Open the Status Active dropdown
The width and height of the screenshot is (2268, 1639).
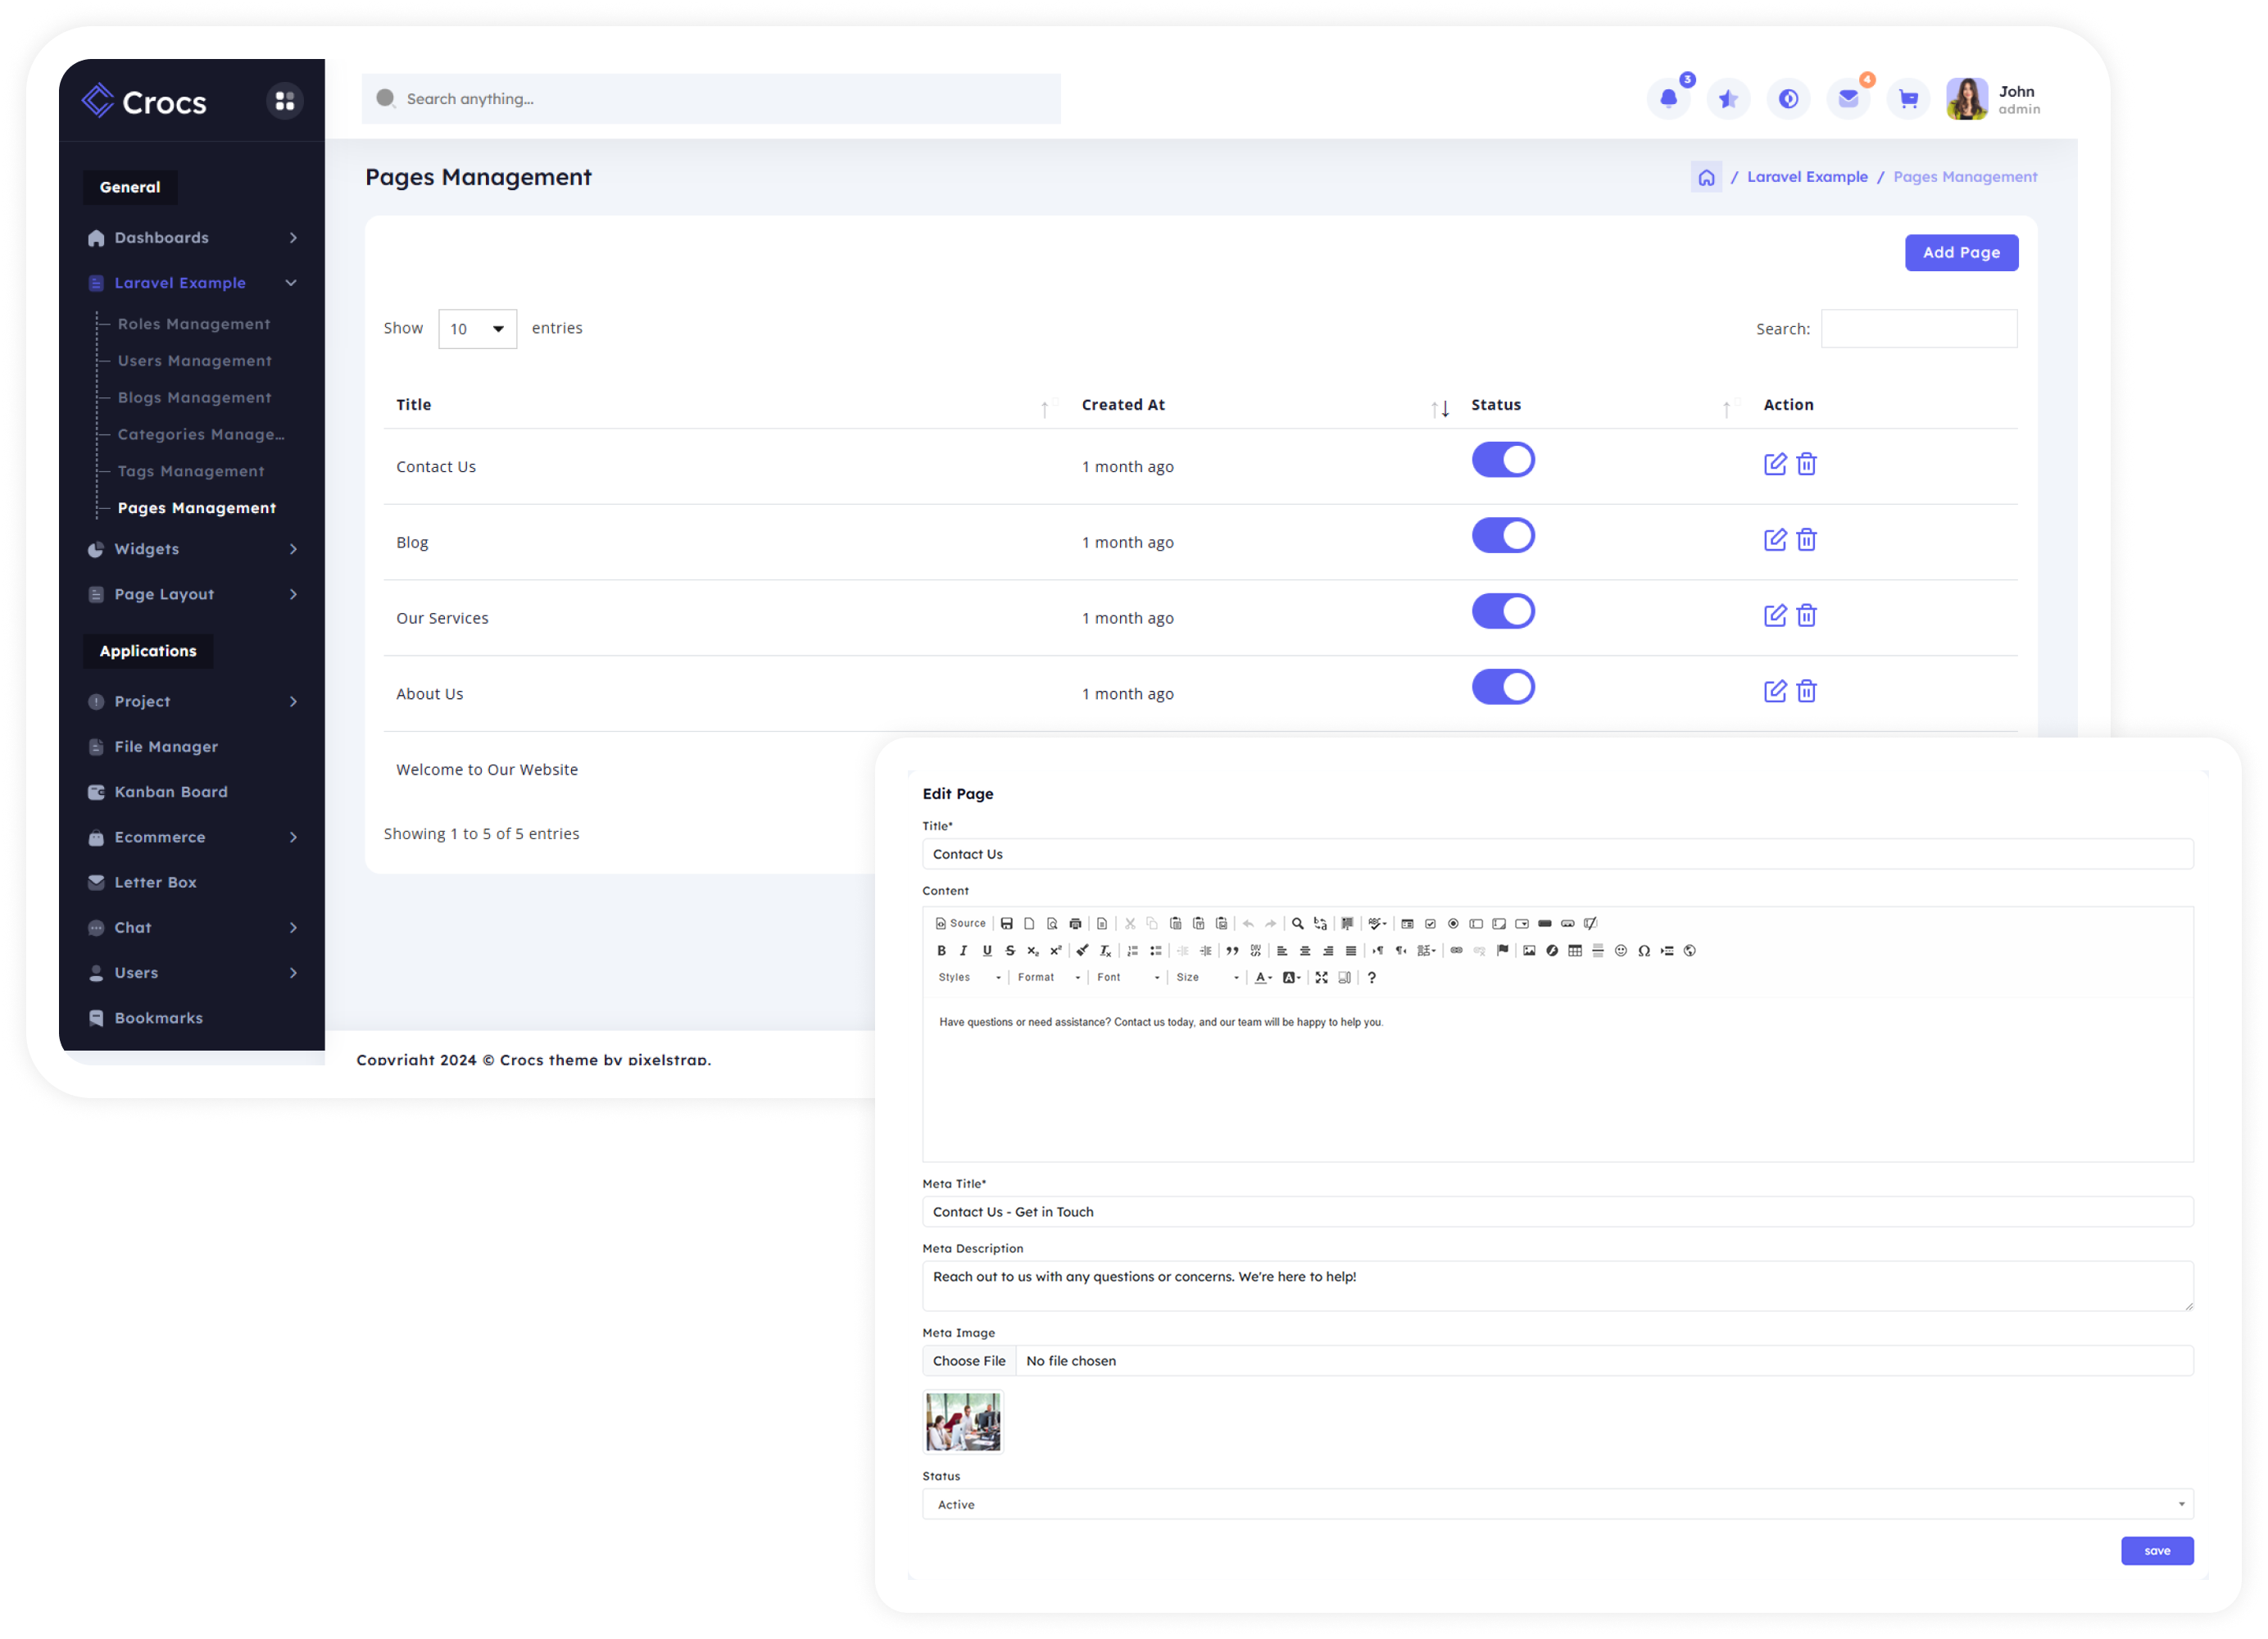point(1557,1504)
